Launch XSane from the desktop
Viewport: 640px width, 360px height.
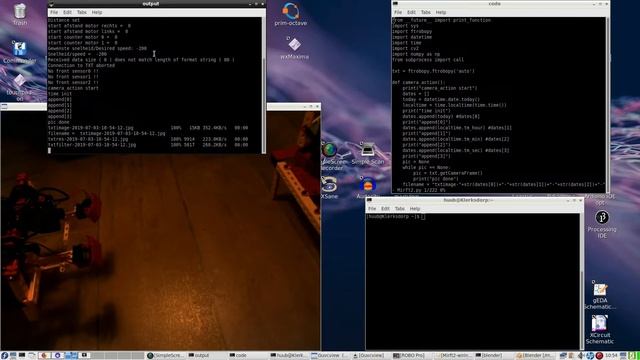(329, 188)
